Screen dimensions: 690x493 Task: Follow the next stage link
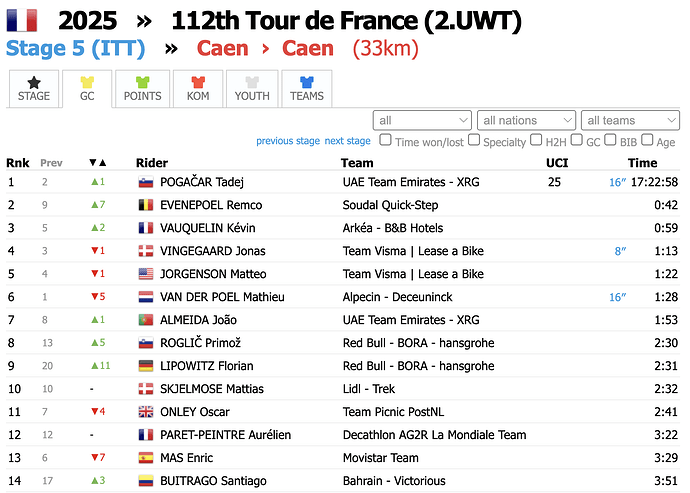(x=348, y=141)
